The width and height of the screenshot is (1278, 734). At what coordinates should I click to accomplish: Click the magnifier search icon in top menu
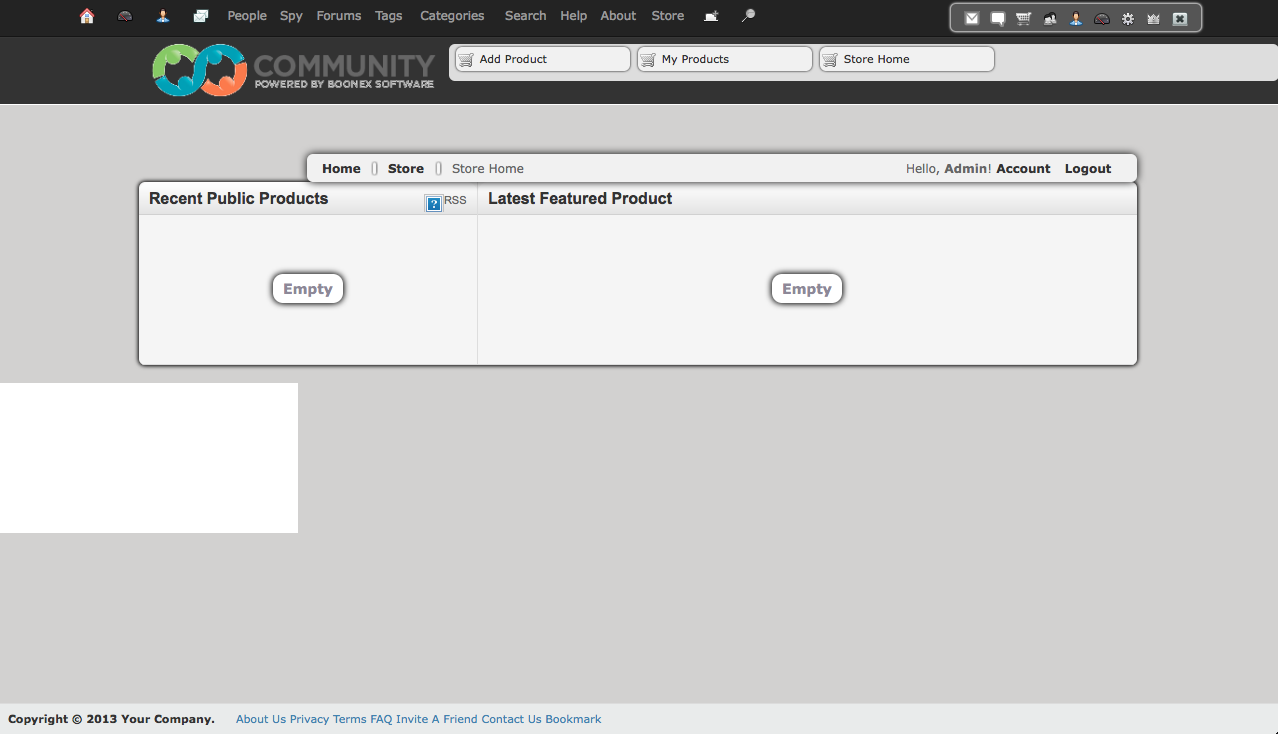pos(748,16)
